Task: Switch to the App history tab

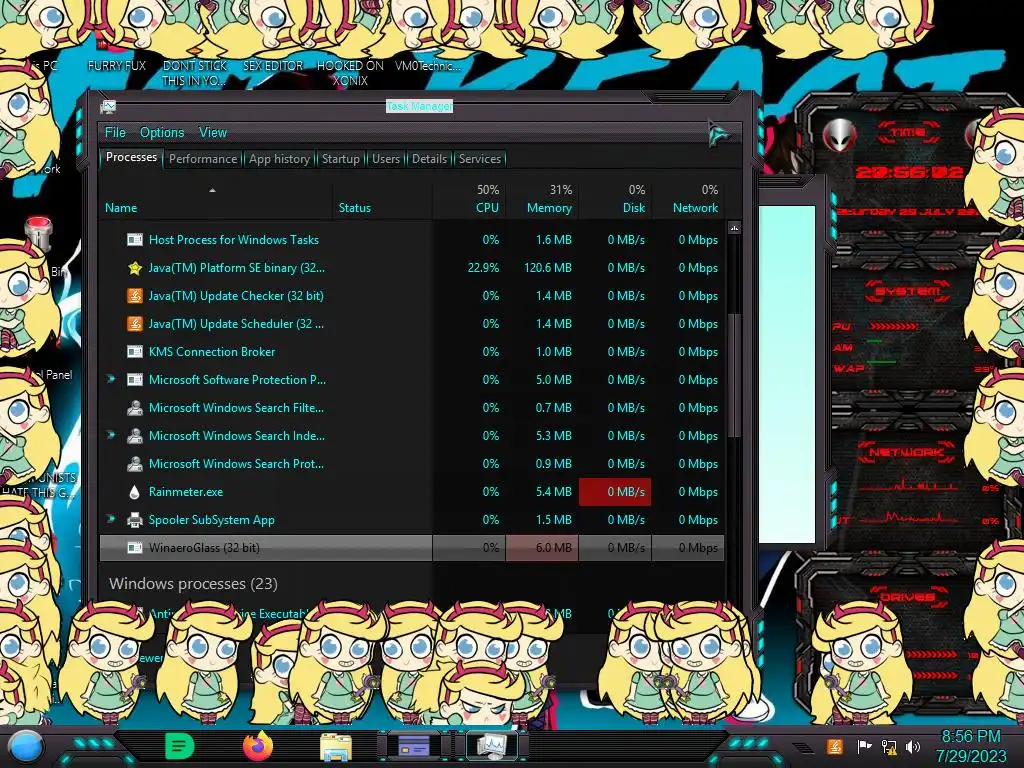Action: point(279,159)
